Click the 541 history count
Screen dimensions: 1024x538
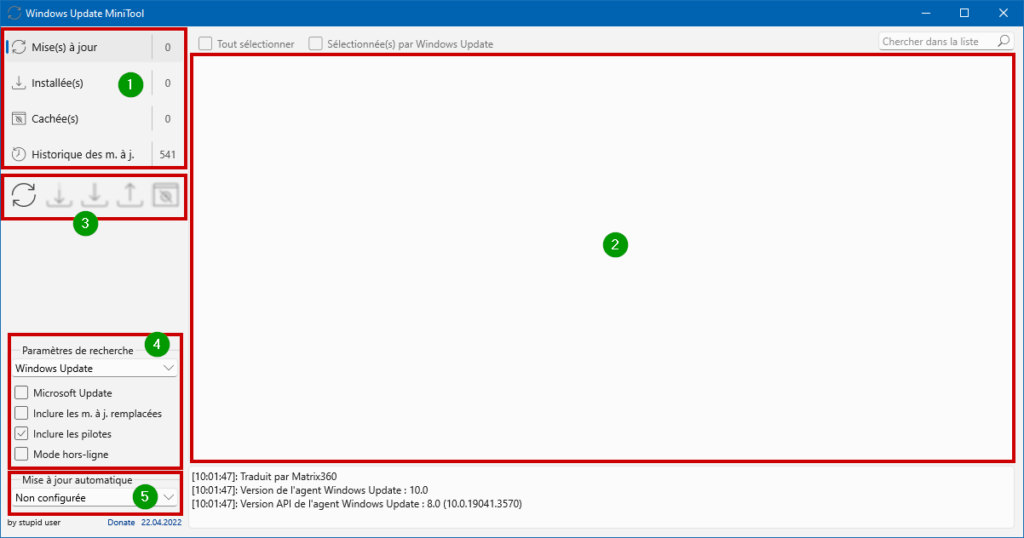[x=168, y=155]
